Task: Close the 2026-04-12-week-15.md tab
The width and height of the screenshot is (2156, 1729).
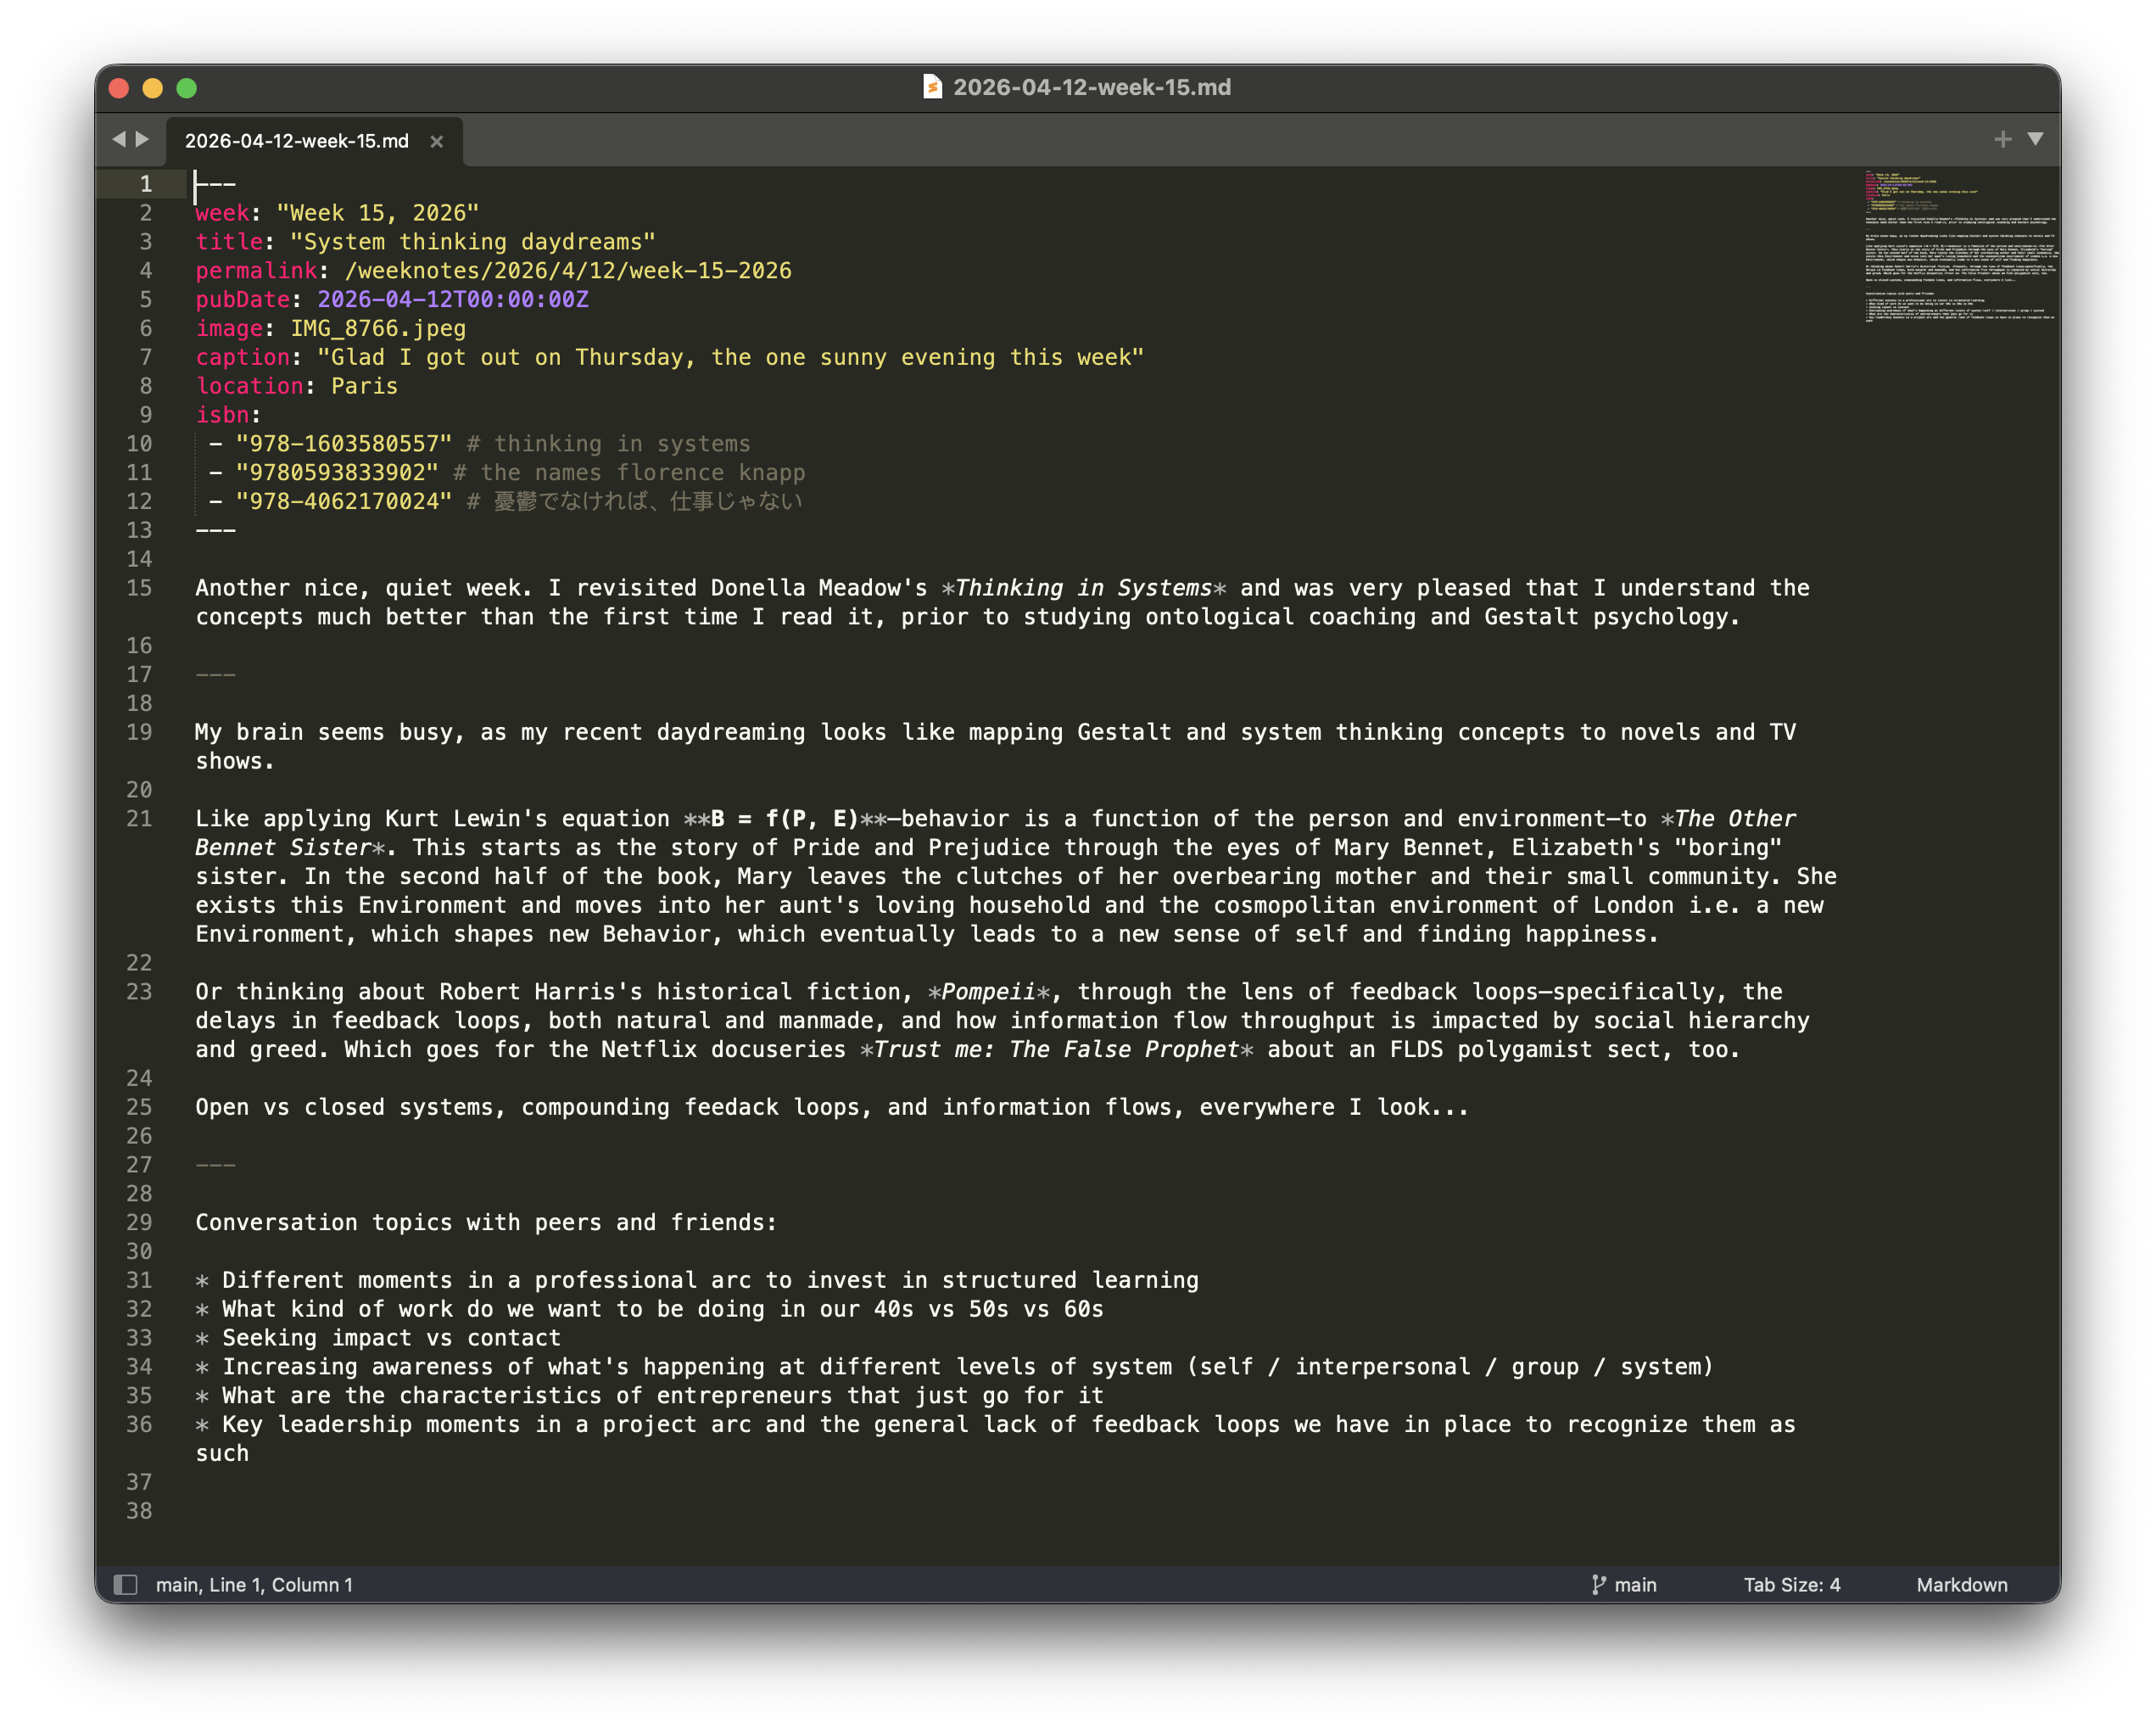Action: 437,141
